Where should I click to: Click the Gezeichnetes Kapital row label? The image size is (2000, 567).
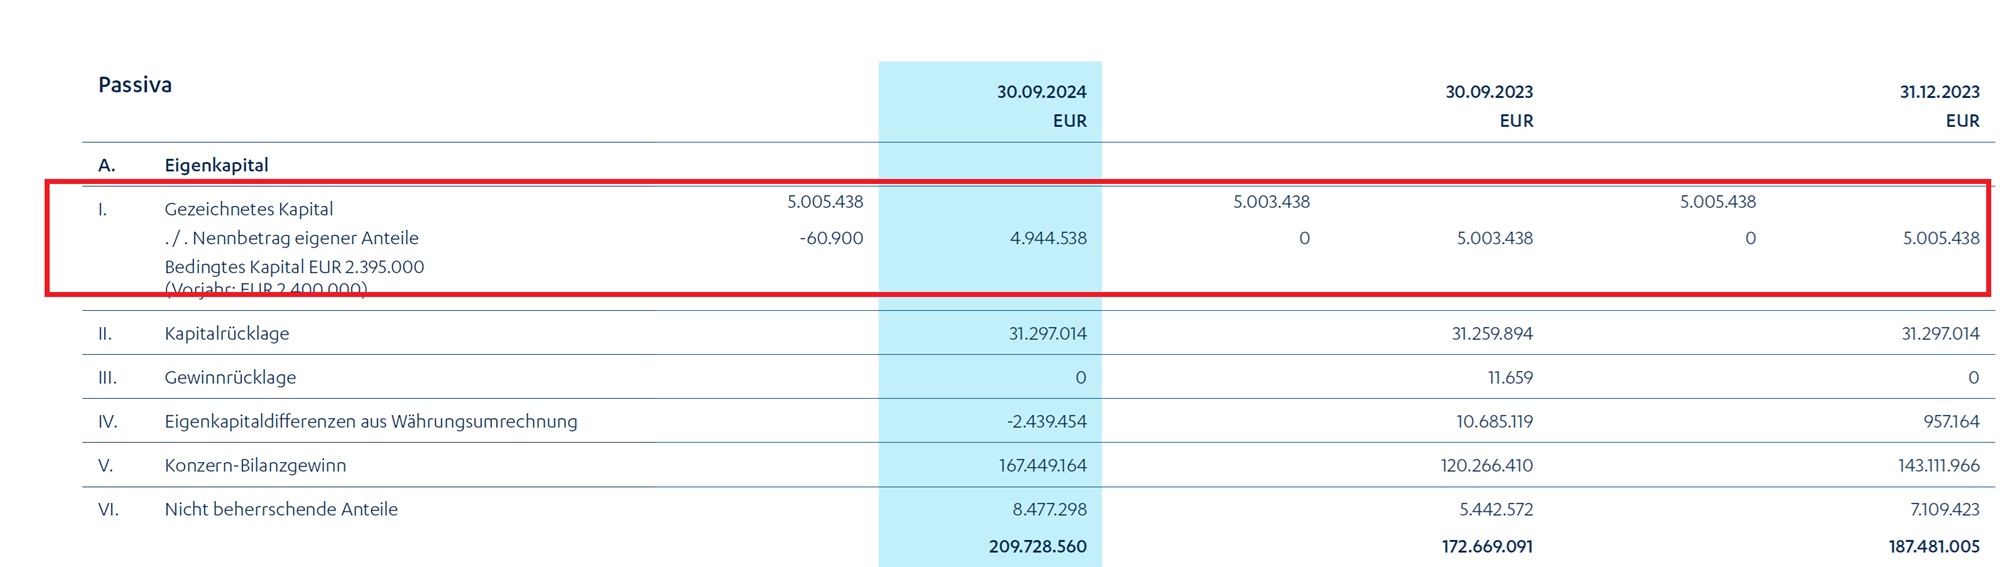tap(249, 209)
